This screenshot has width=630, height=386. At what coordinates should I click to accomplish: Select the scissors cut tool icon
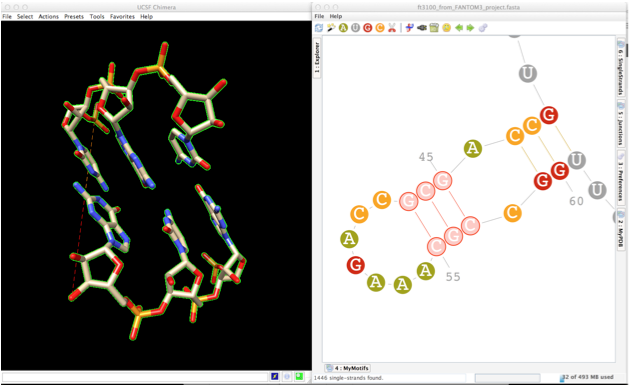[392, 28]
